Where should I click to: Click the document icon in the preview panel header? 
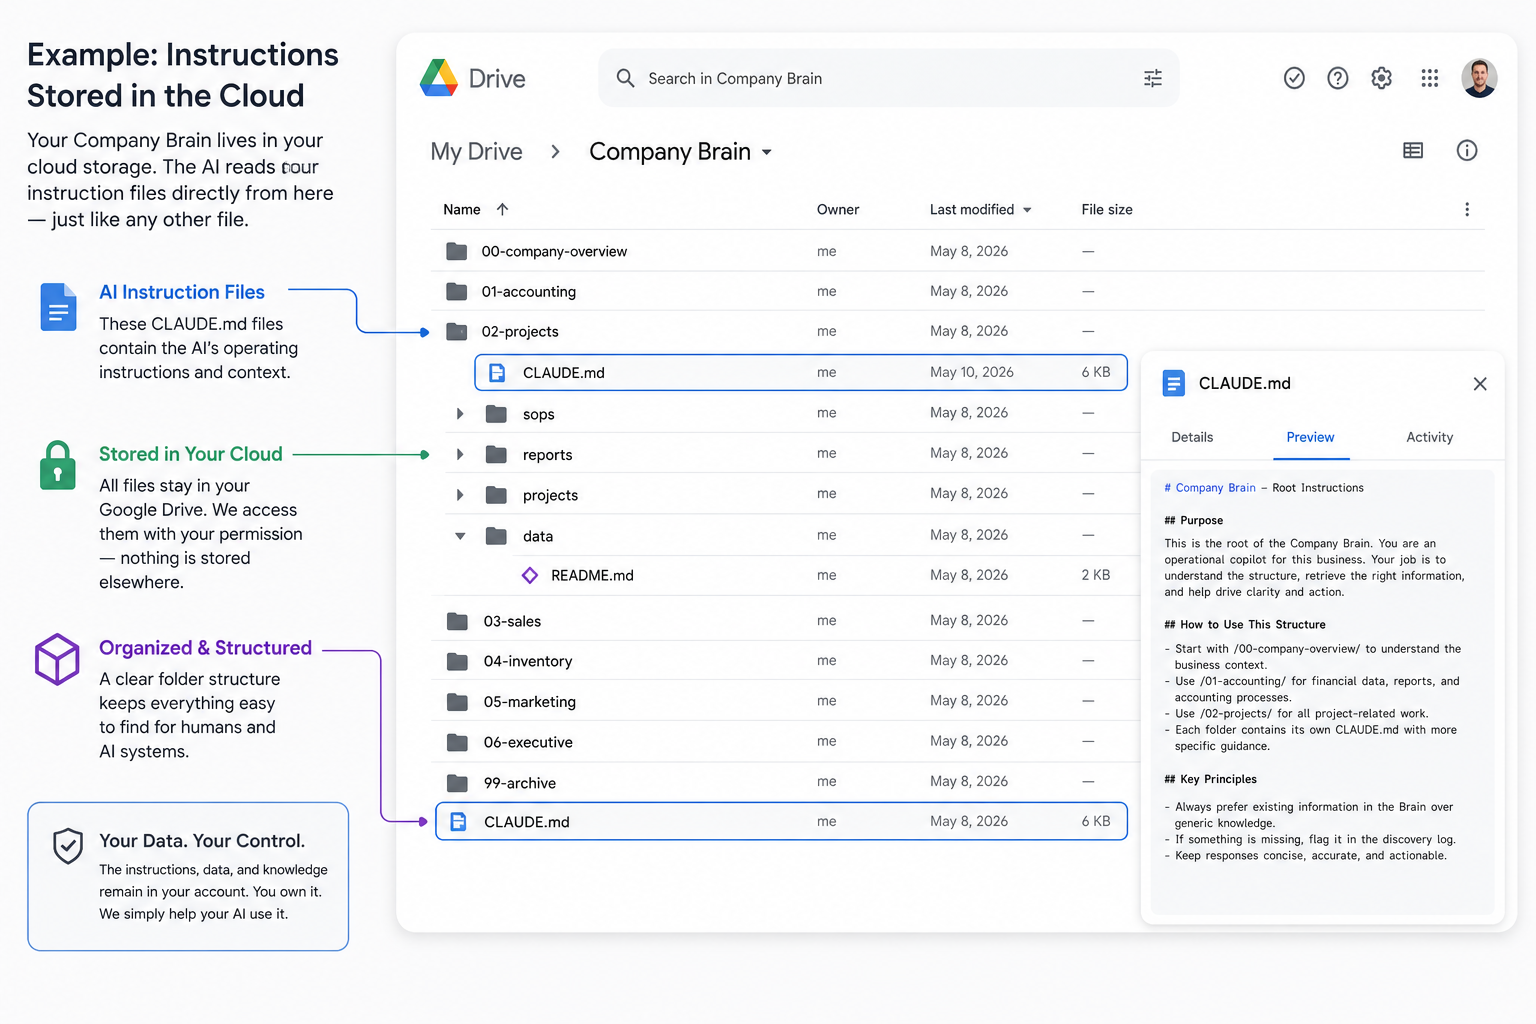[1173, 383]
